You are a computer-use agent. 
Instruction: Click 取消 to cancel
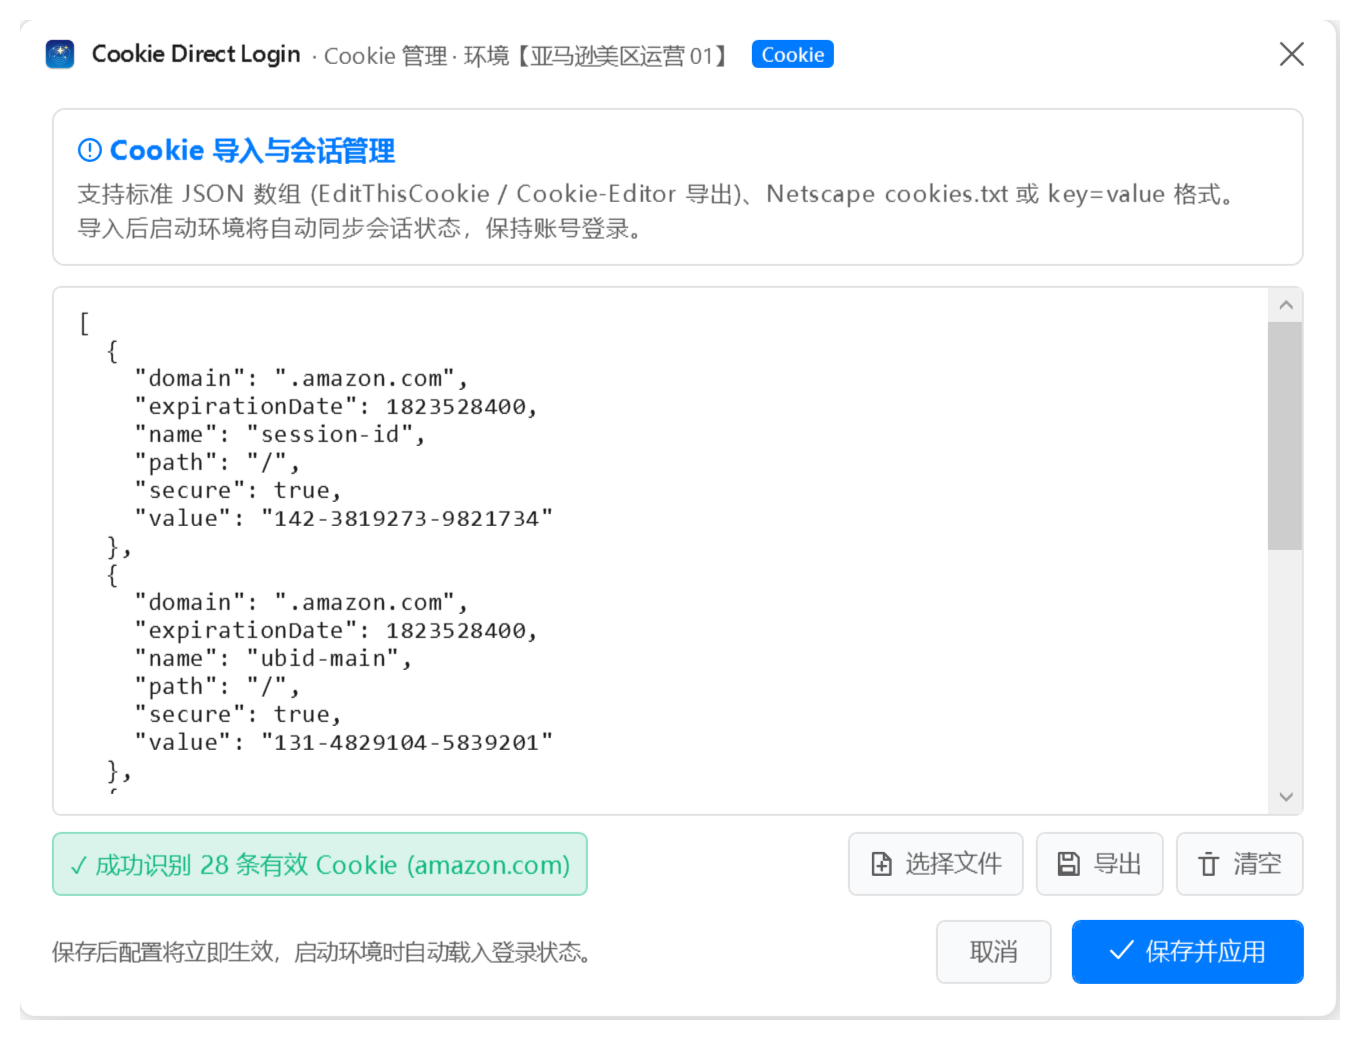coord(993,952)
